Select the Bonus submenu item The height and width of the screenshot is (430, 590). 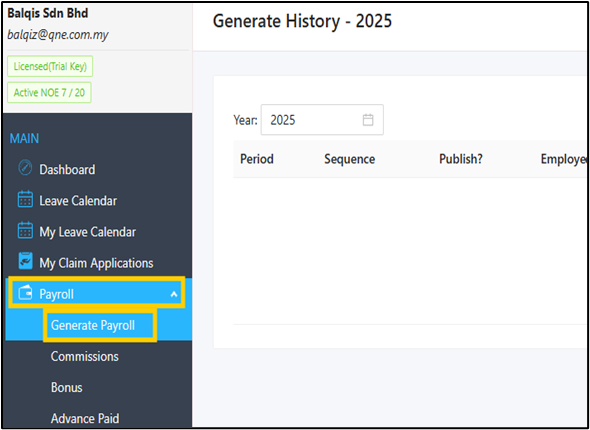[x=67, y=387]
